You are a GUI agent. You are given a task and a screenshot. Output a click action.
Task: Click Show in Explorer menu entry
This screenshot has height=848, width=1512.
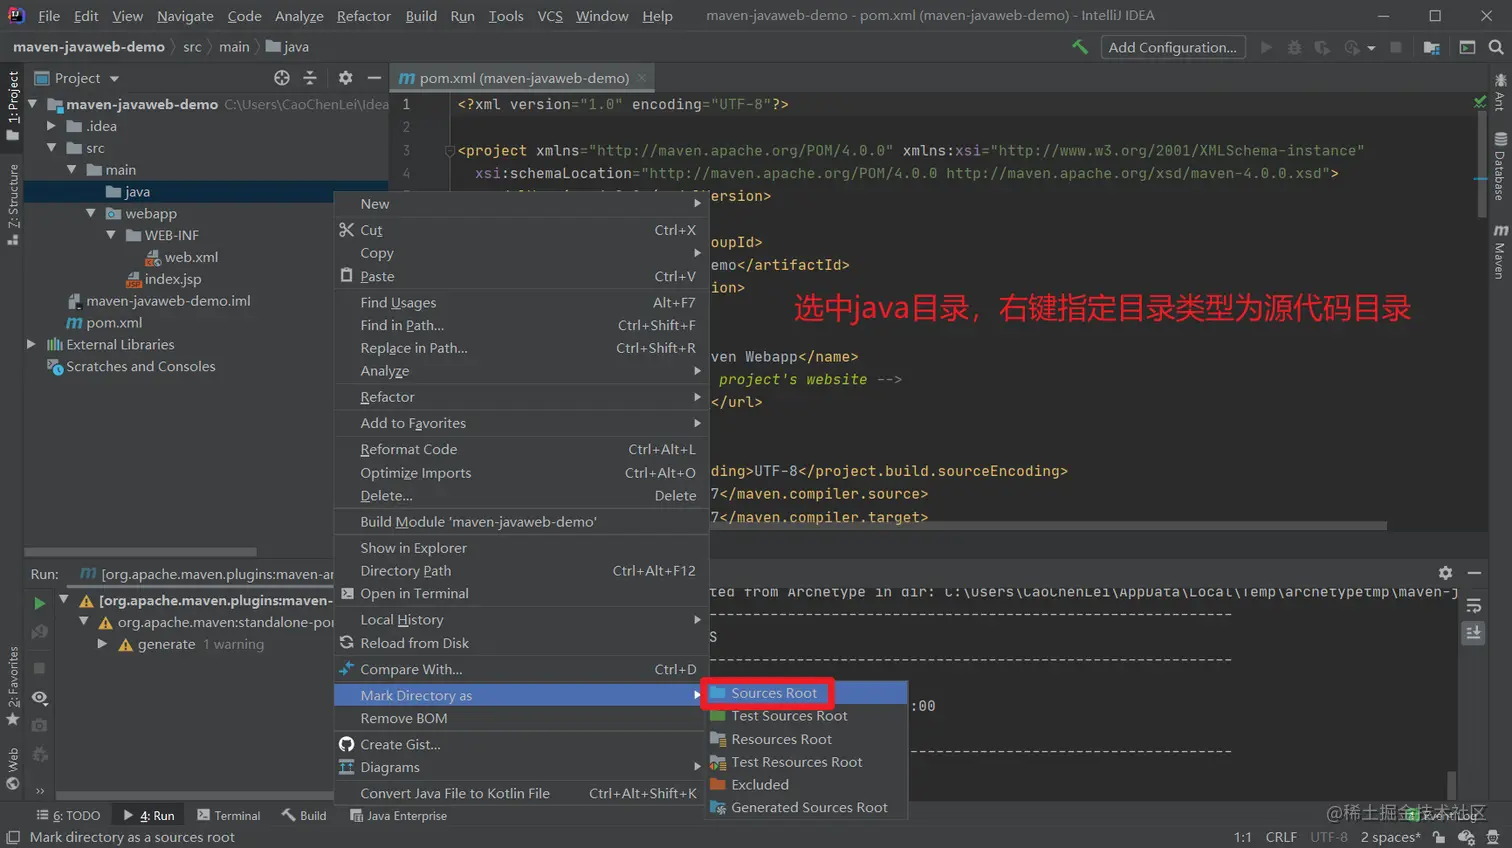521,548
